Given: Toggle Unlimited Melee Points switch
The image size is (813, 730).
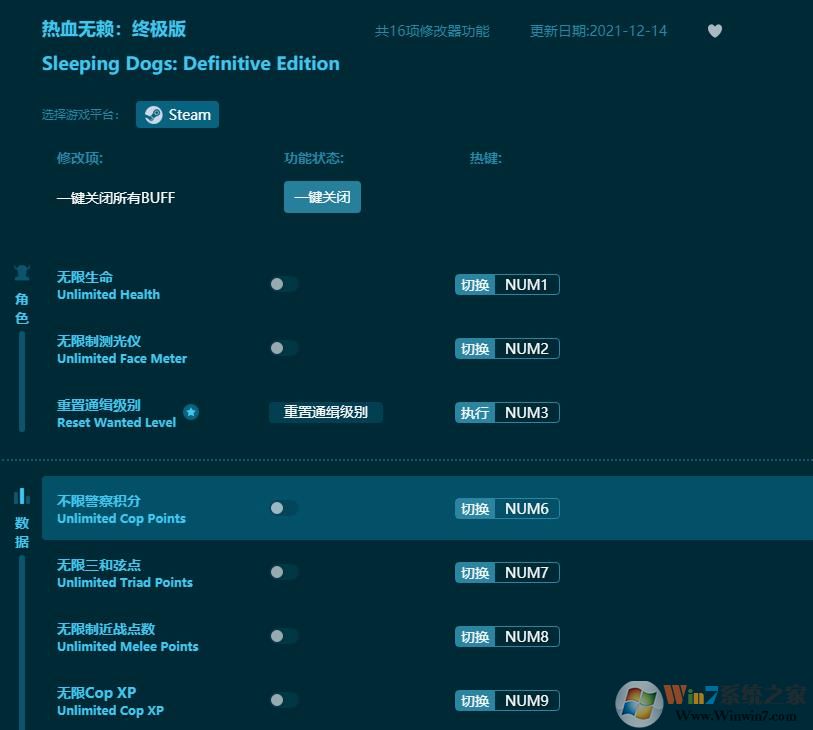Looking at the screenshot, I should (x=284, y=636).
